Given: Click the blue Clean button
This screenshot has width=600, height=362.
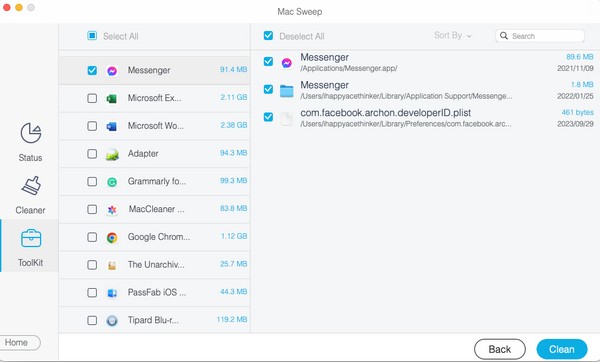Looking at the screenshot, I should tap(562, 349).
